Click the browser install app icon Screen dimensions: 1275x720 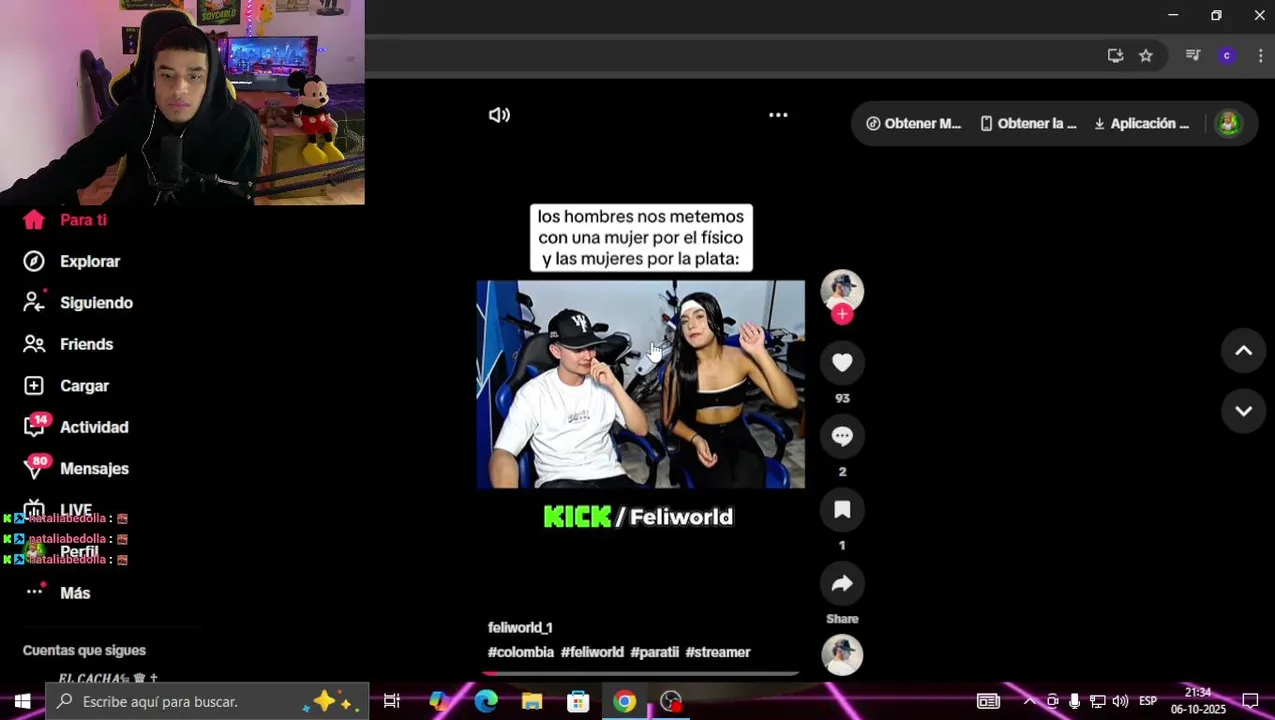click(1115, 56)
